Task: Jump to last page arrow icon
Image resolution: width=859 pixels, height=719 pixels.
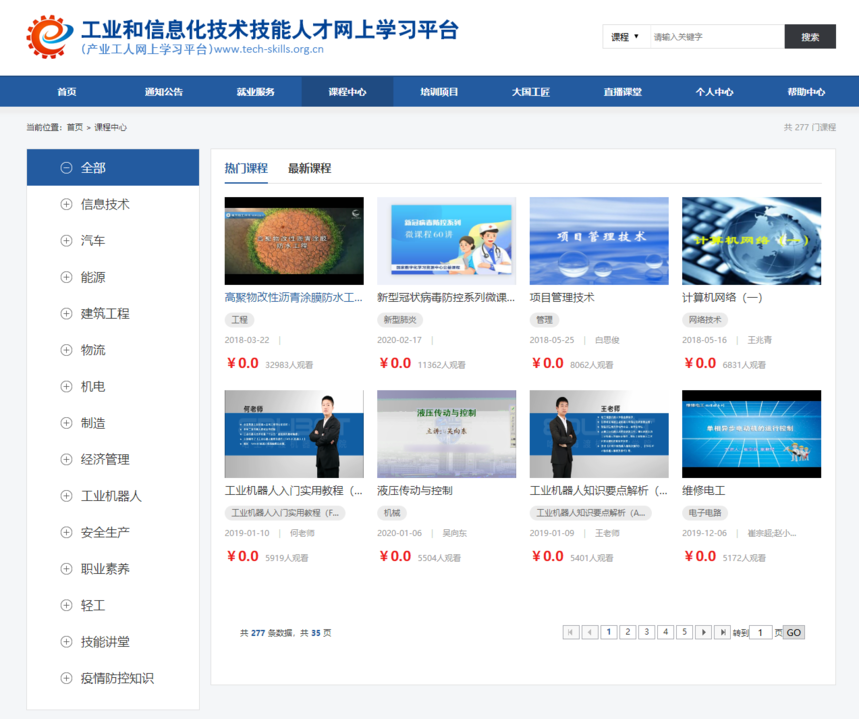Action: pyautogui.click(x=723, y=632)
